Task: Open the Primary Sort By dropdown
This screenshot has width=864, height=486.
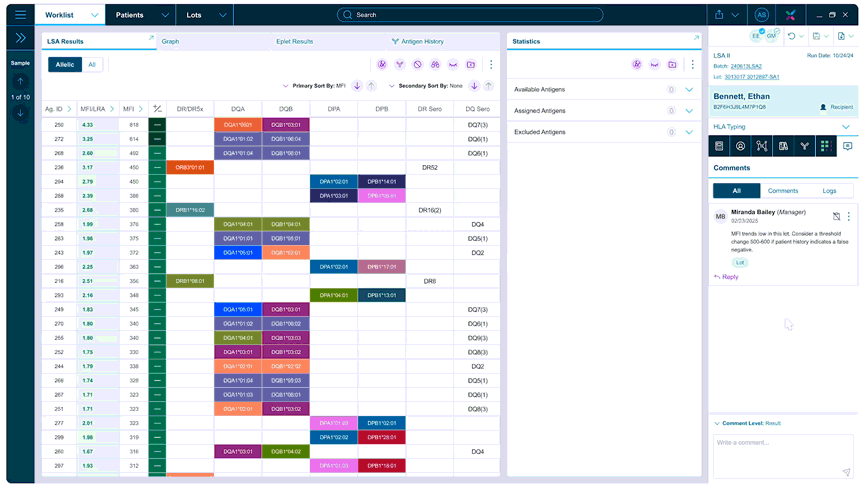Action: point(285,86)
